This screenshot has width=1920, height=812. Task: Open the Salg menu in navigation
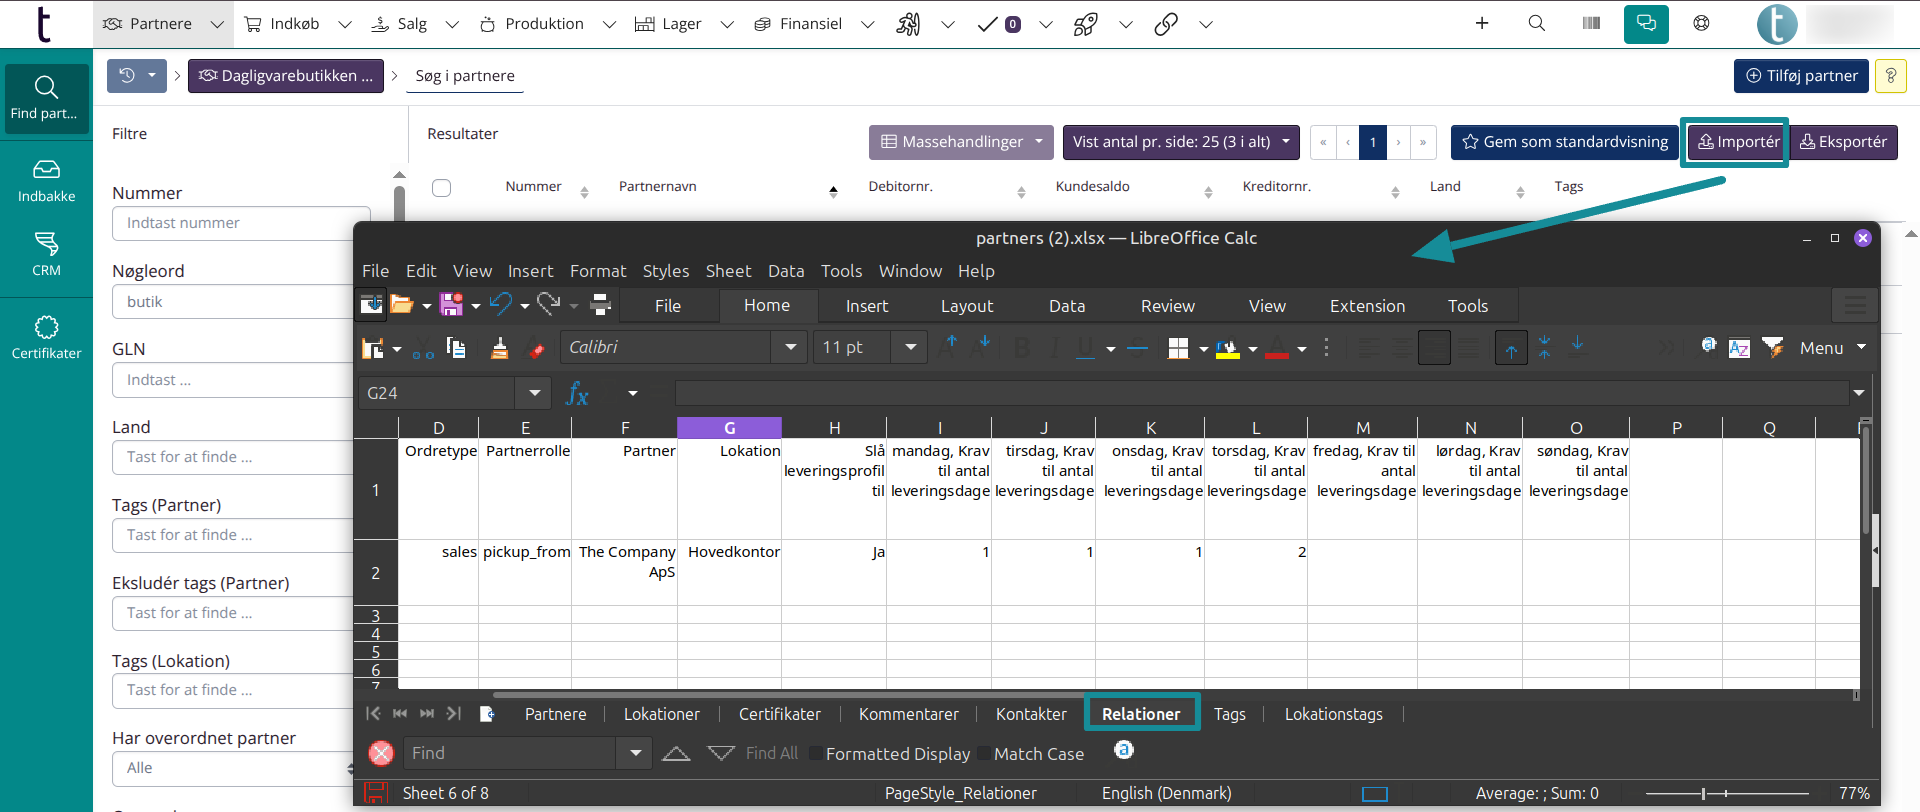click(x=412, y=24)
